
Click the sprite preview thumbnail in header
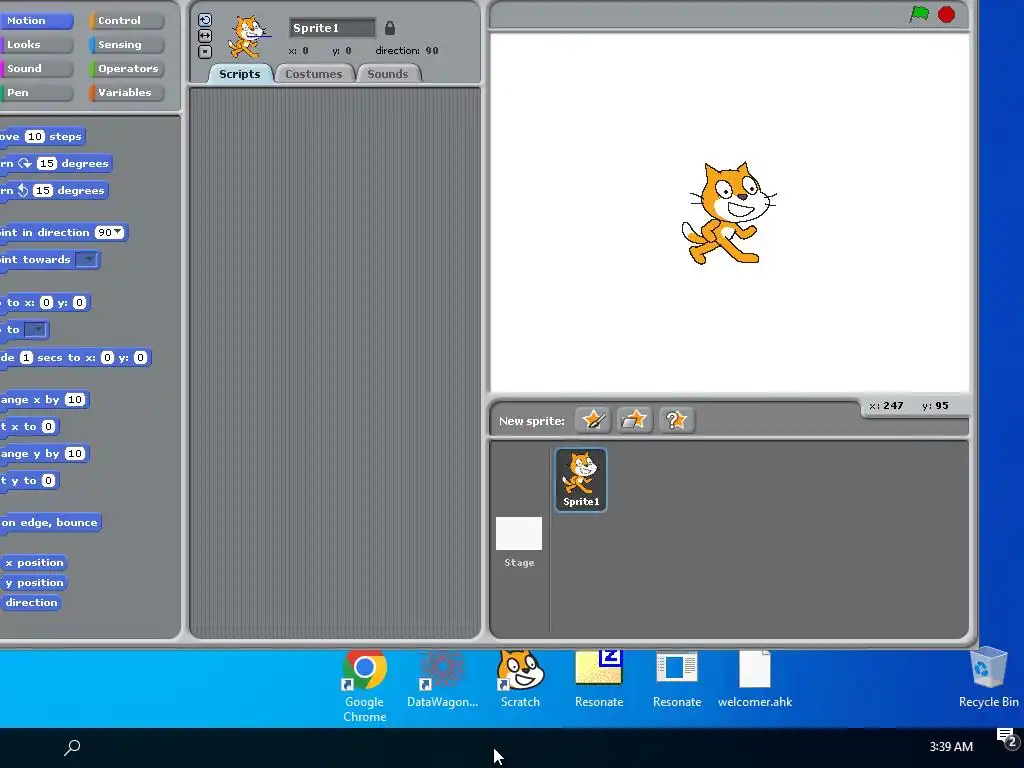coord(248,37)
